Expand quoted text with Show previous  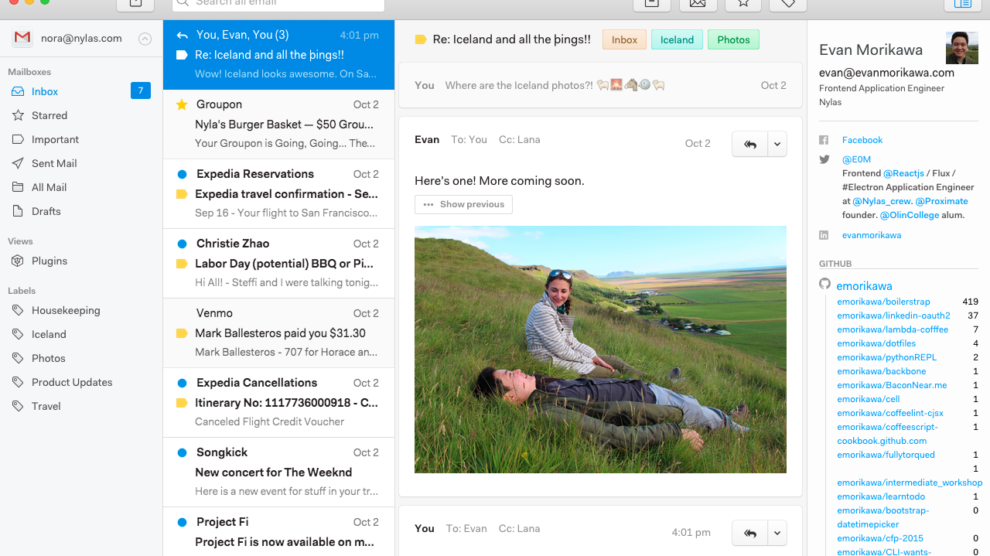pyautogui.click(x=463, y=204)
